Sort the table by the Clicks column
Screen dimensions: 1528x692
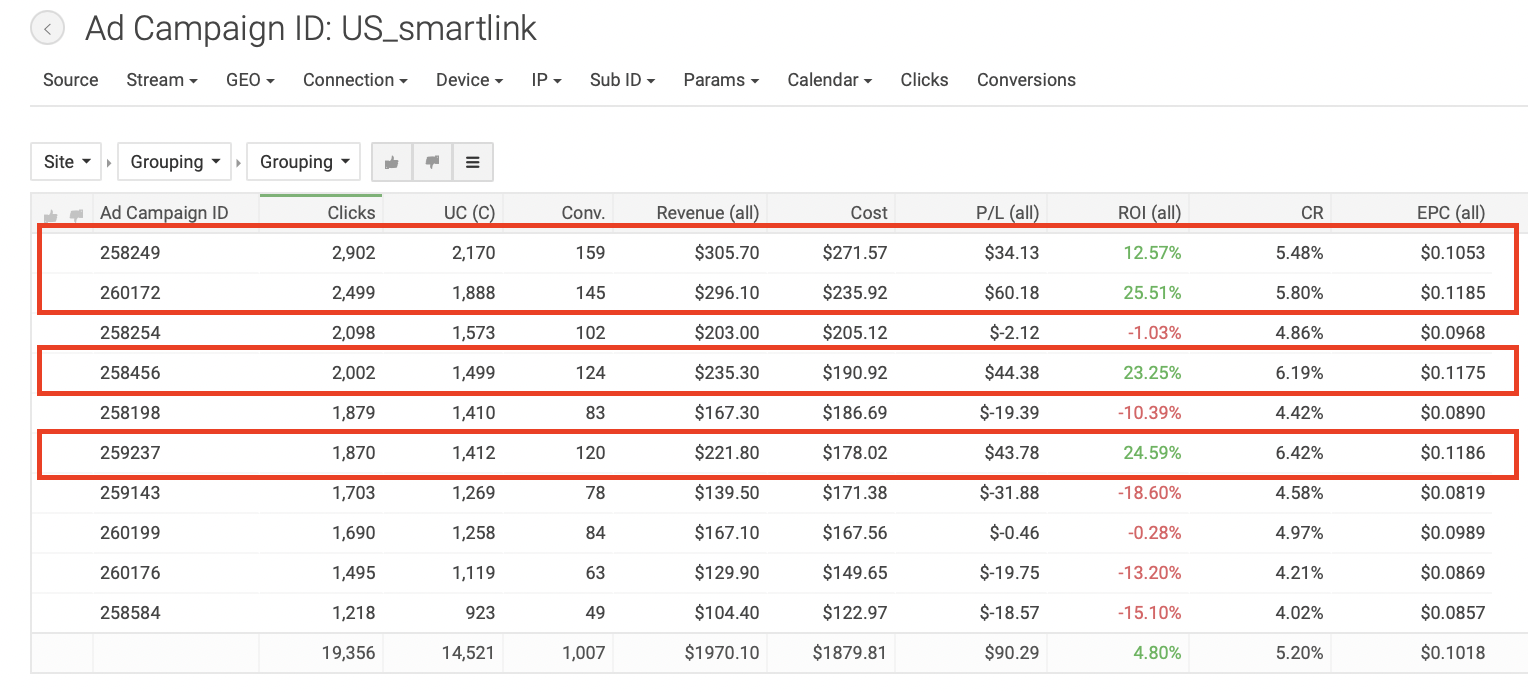351,212
